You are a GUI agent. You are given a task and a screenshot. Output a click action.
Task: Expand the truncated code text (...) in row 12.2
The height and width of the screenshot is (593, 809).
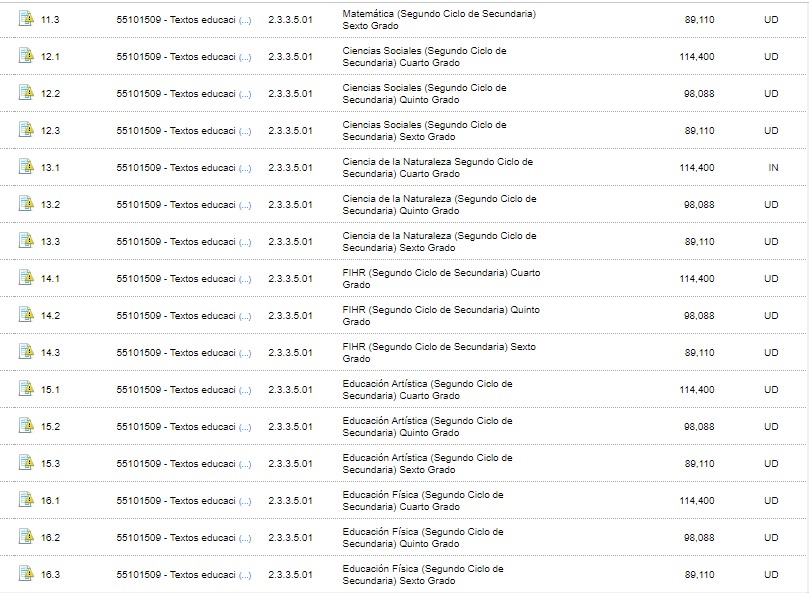point(245,94)
